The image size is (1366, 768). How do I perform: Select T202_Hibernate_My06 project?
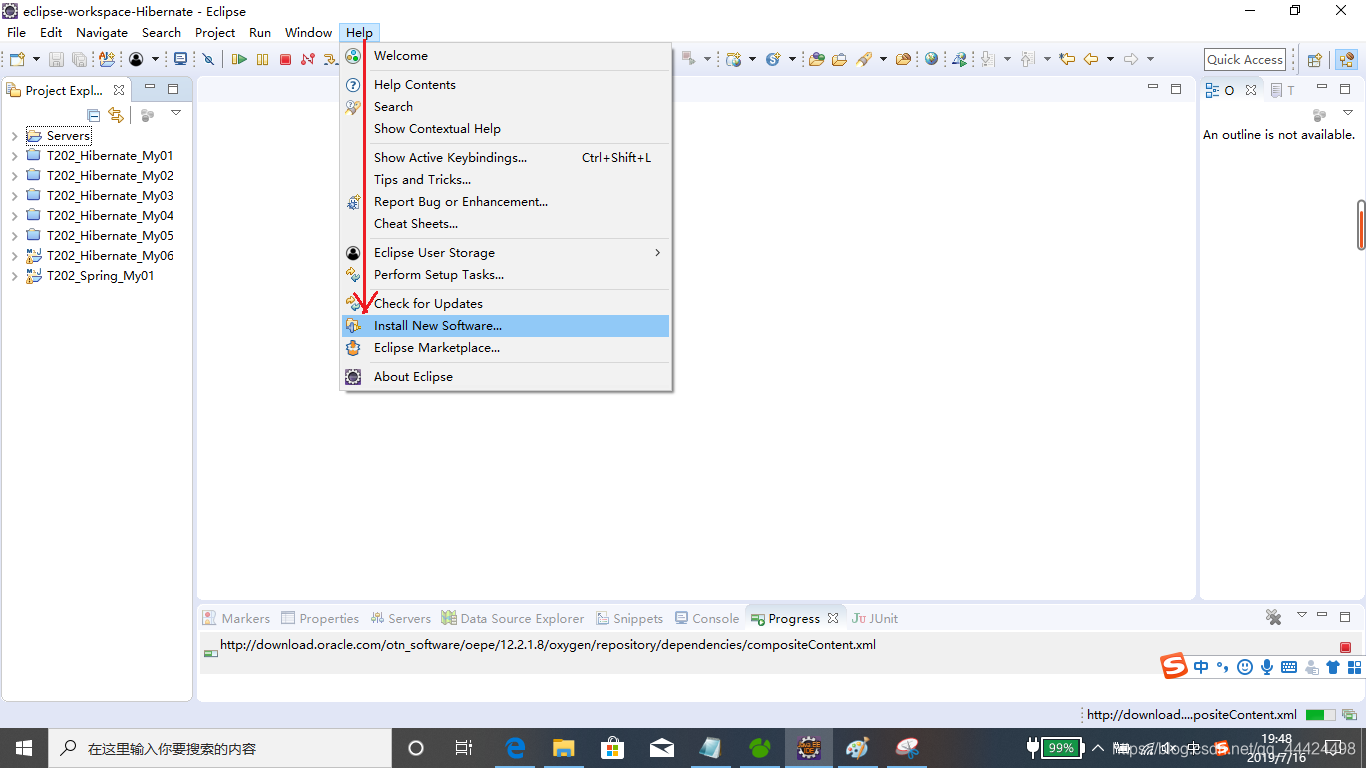coord(110,256)
